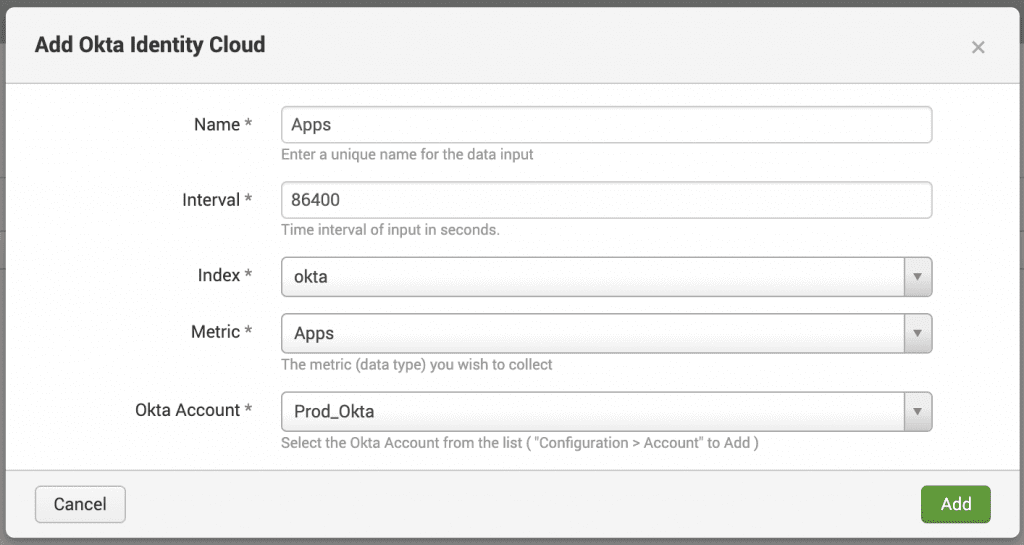Viewport: 1024px width, 545px height.
Task: Close the Add Okta Identity Cloud dialog
Action: tap(978, 47)
